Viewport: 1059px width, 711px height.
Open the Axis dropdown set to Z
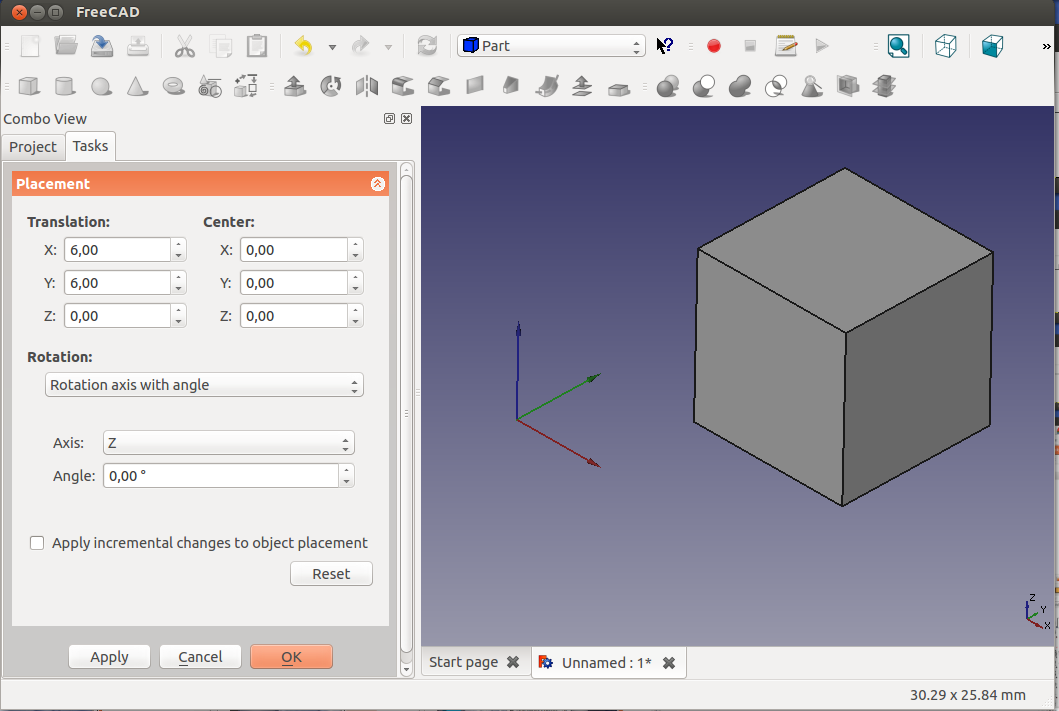click(228, 443)
